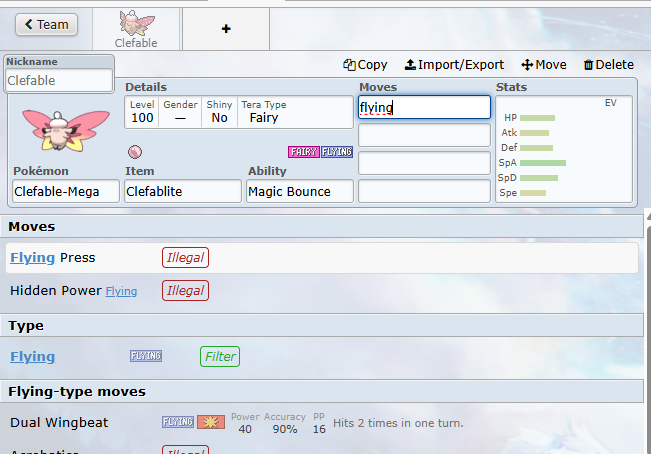Focus the first move field containing flying
This screenshot has width=651, height=454.
[424, 107]
